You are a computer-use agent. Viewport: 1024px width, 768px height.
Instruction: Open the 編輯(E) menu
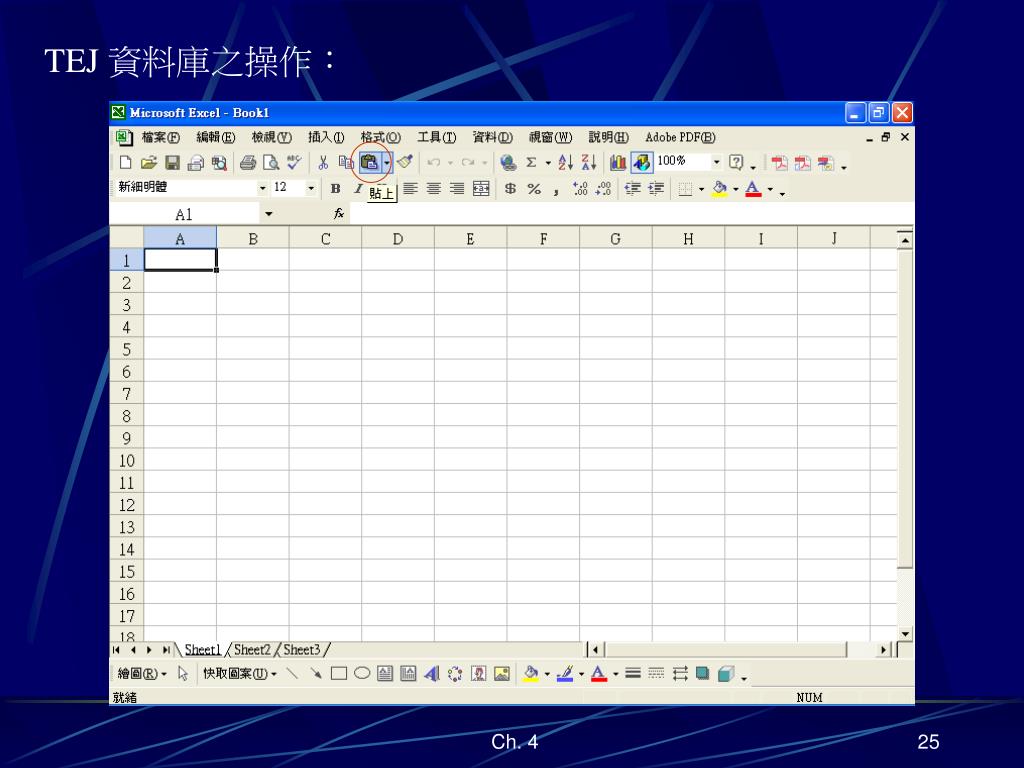pyautogui.click(x=216, y=137)
